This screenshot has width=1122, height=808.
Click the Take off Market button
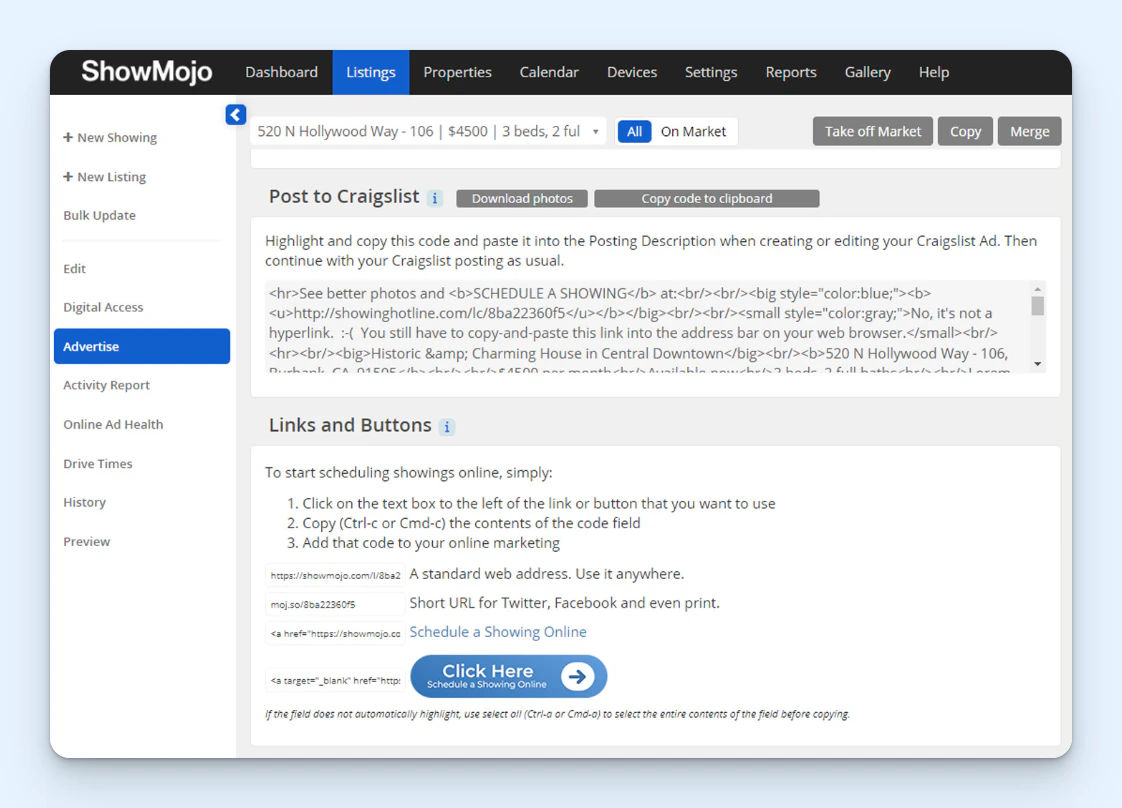(x=873, y=132)
